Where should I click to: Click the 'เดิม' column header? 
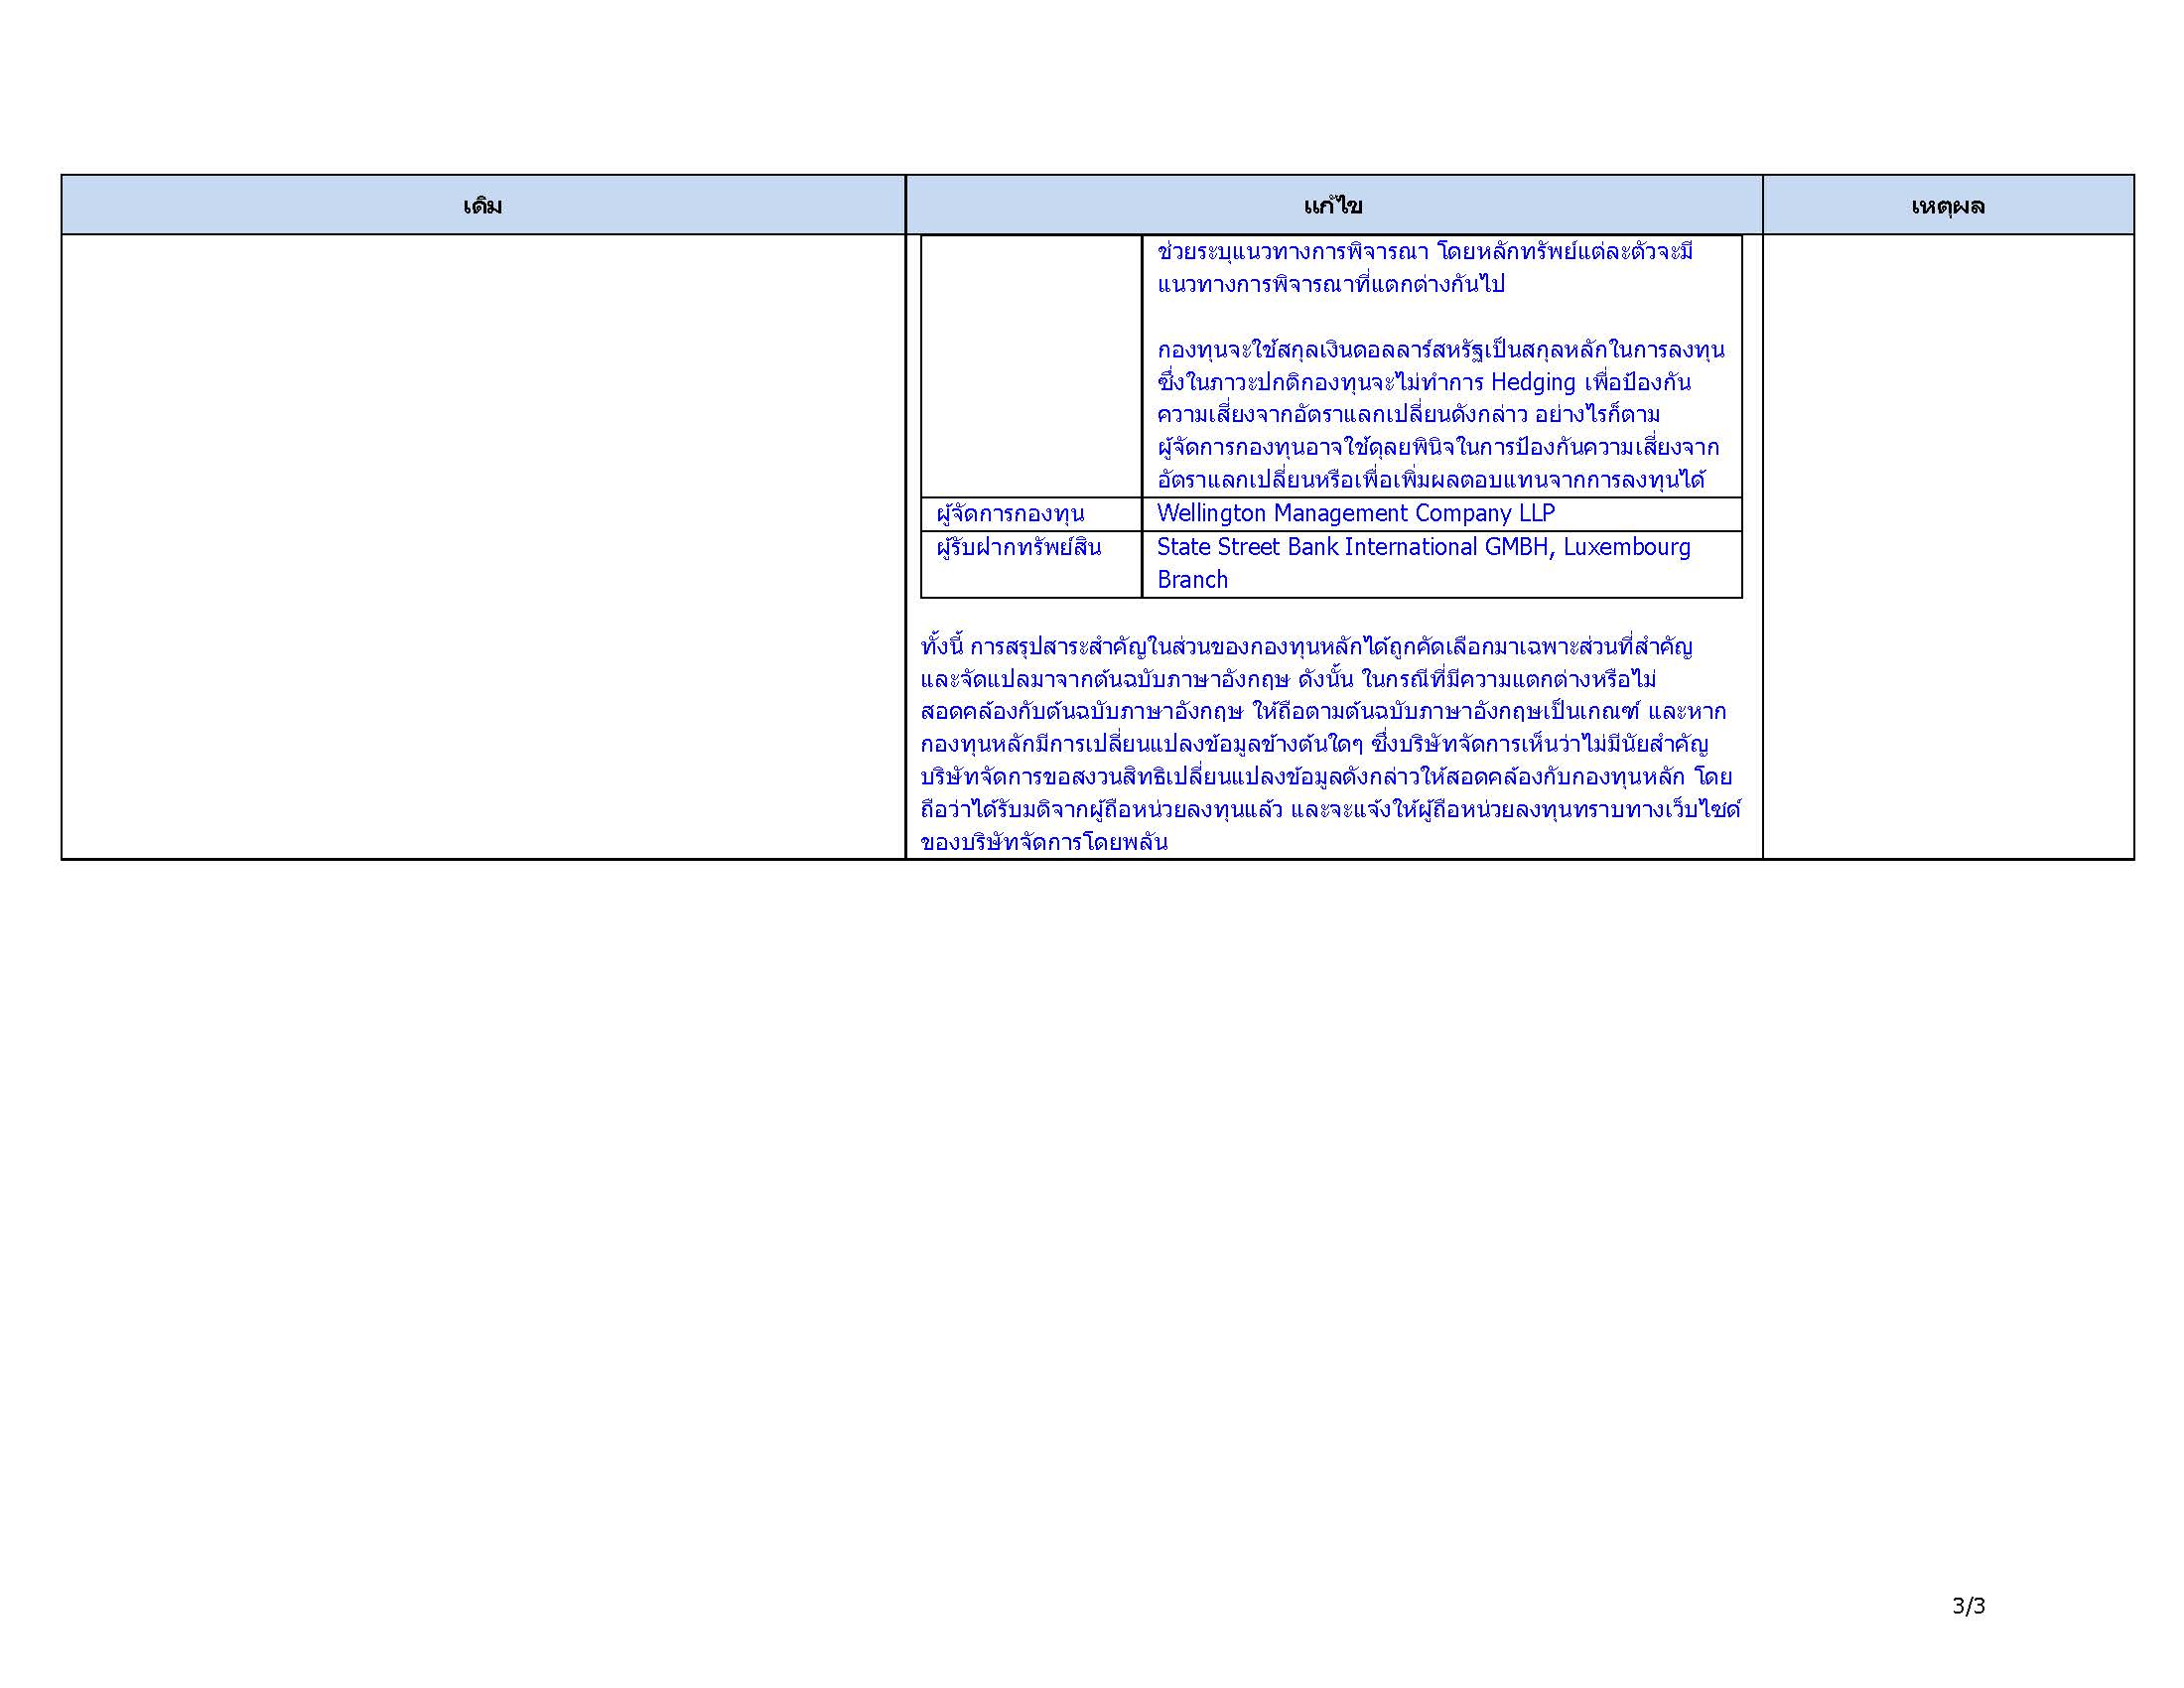(483, 206)
